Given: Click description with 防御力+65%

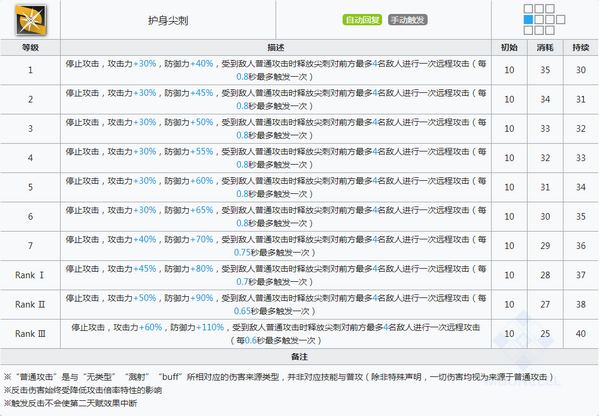Looking at the screenshot, I should tap(275, 217).
